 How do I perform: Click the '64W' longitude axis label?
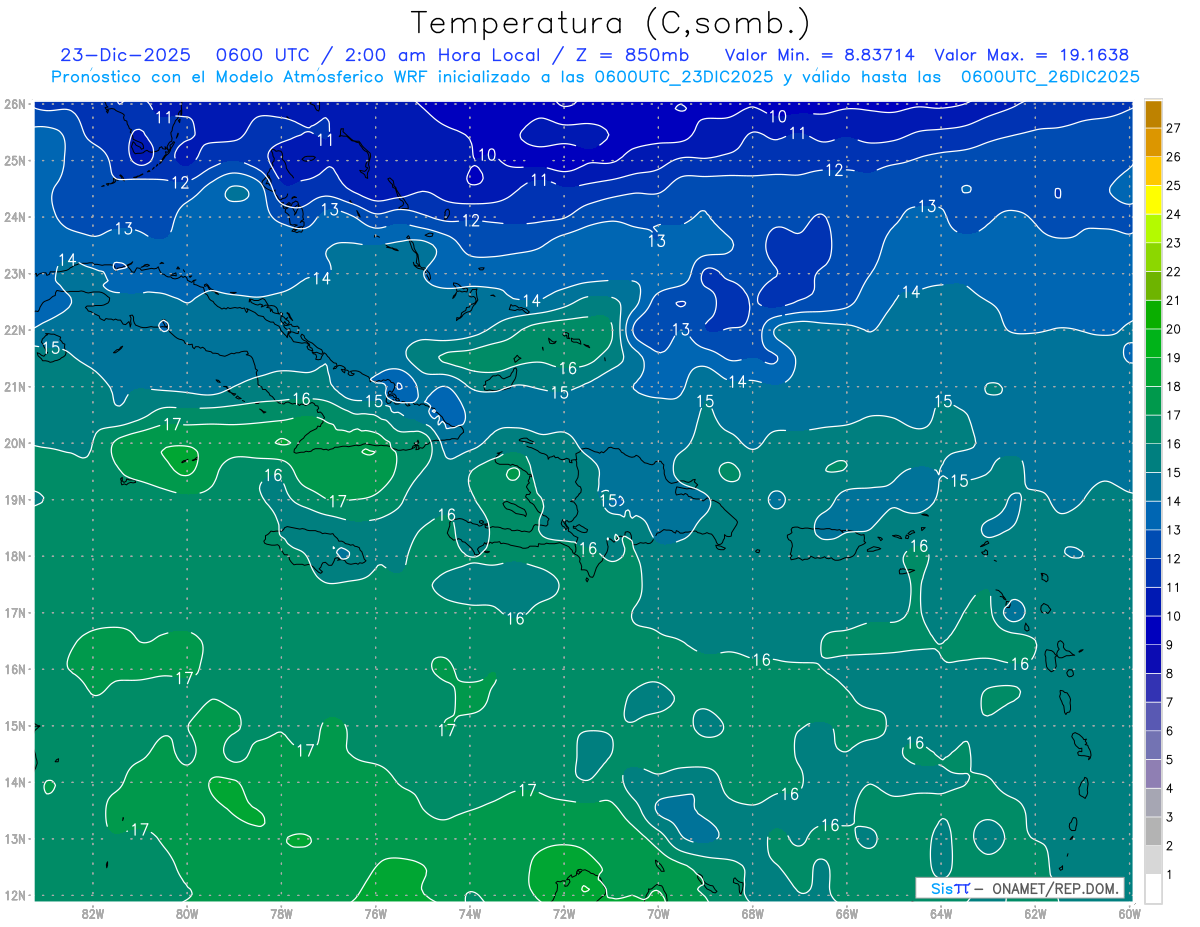pyautogui.click(x=940, y=913)
